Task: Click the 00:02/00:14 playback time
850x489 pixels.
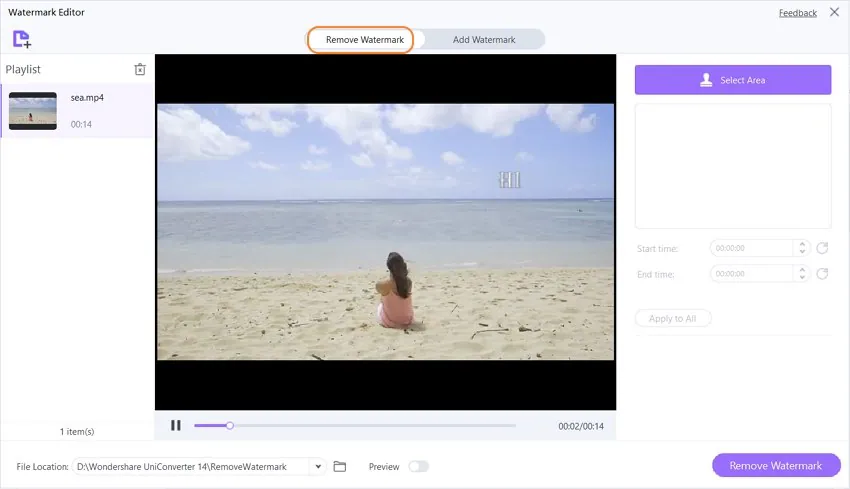Action: pyautogui.click(x=581, y=426)
